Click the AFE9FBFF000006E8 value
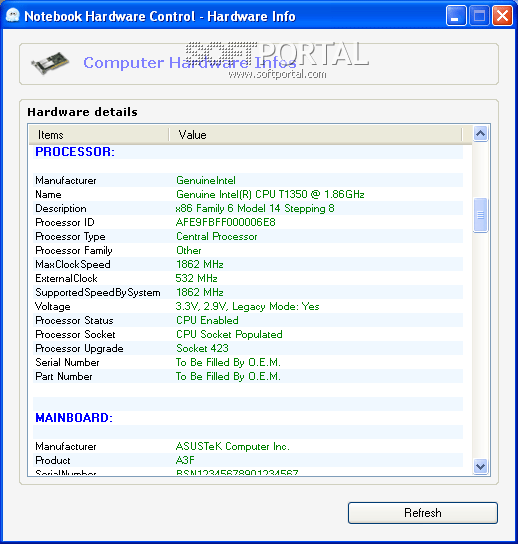Viewport: 518px width, 544px height. (x=226, y=222)
